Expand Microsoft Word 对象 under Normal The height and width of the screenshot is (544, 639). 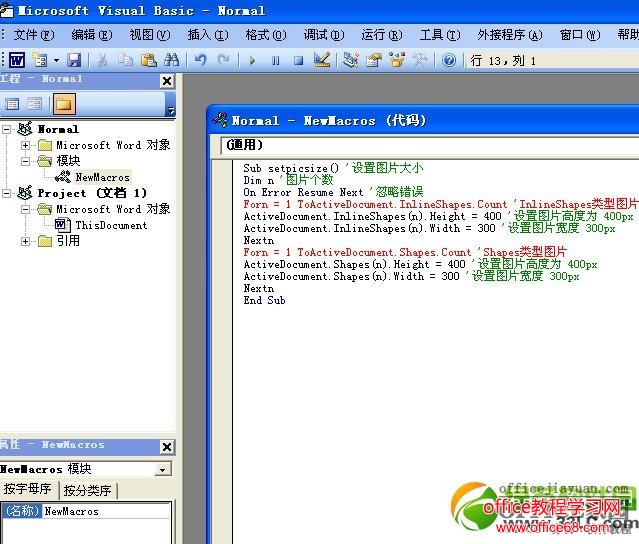[25, 145]
